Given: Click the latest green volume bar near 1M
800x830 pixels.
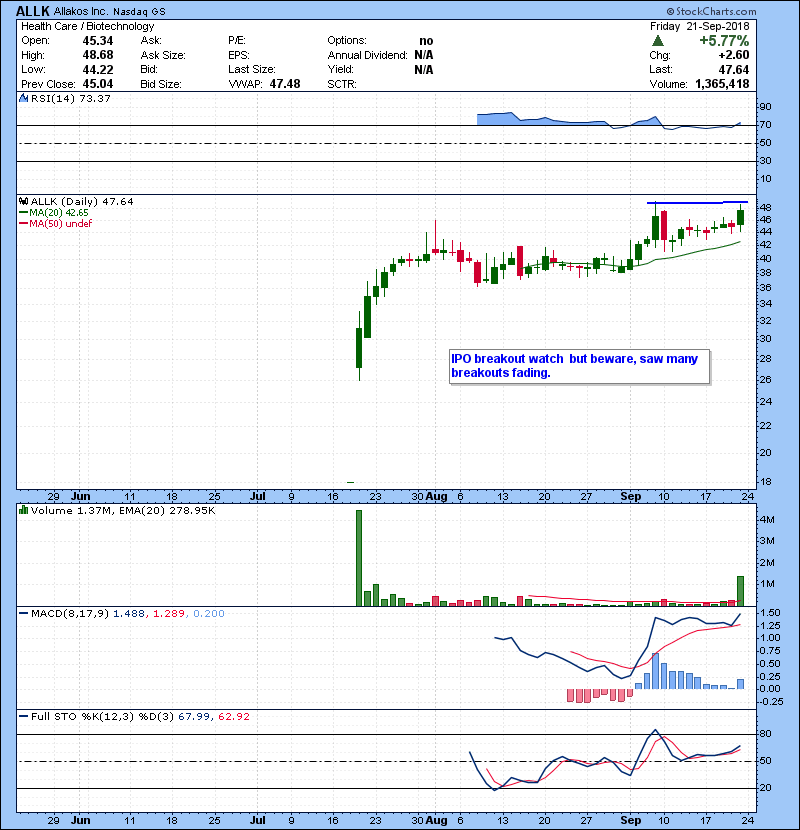Looking at the screenshot, I should 741,591.
